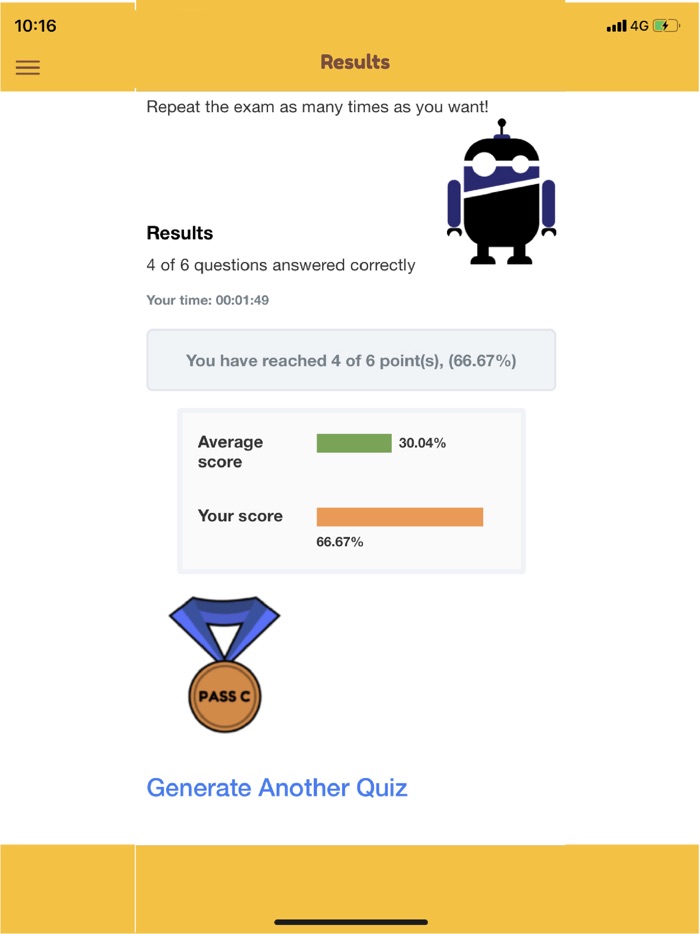The image size is (700, 934).
Task: Tap the cellular signal bars
Action: point(616,26)
